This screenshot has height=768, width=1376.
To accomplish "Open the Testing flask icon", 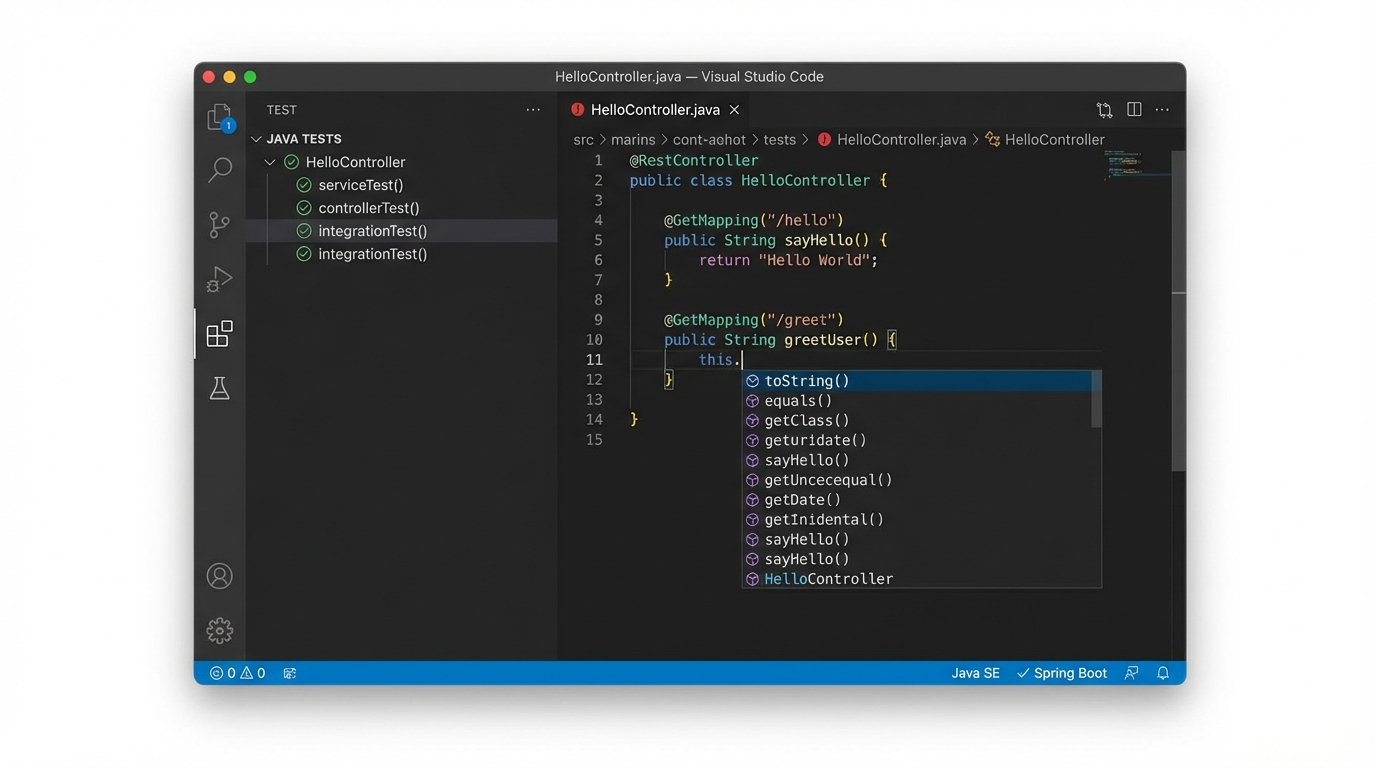I will [x=219, y=388].
